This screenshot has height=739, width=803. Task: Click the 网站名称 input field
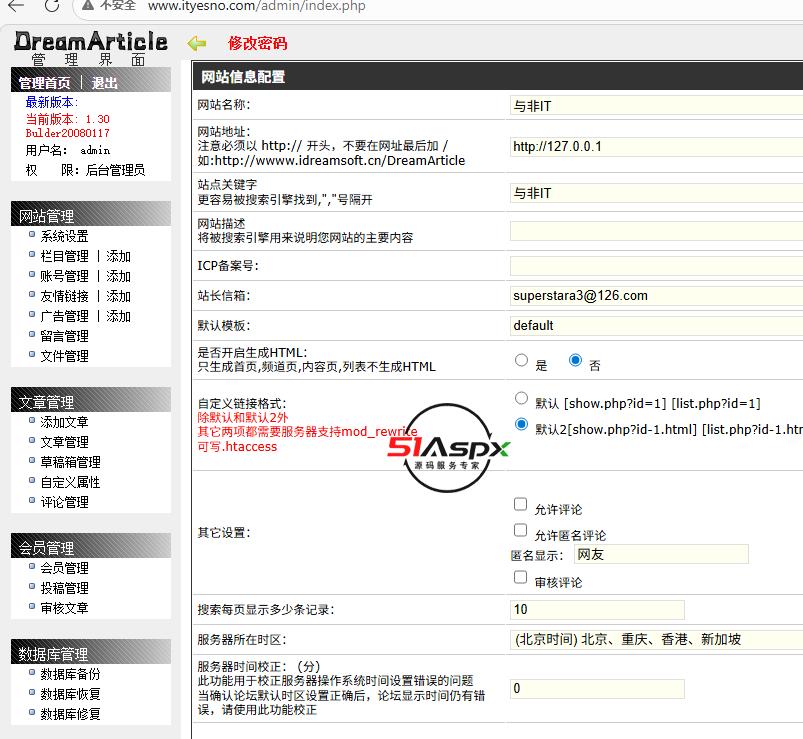pyautogui.click(x=656, y=106)
